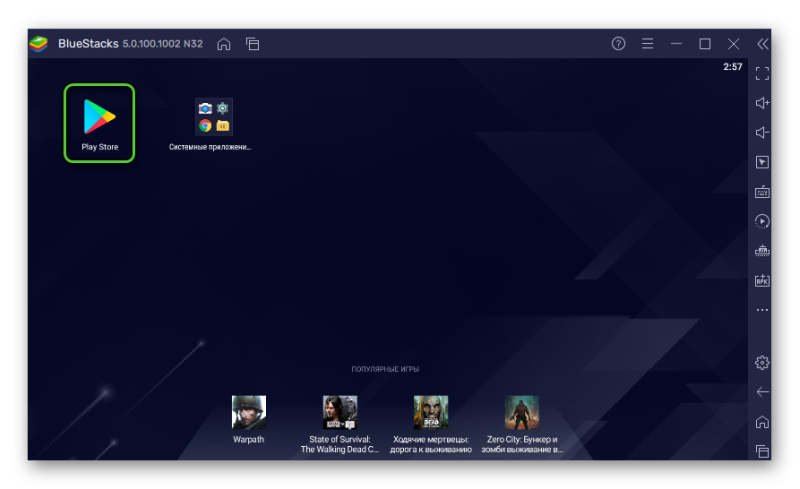Click the Android back arrow
Image resolution: width=800 pixels, height=489 pixels.
click(762, 392)
